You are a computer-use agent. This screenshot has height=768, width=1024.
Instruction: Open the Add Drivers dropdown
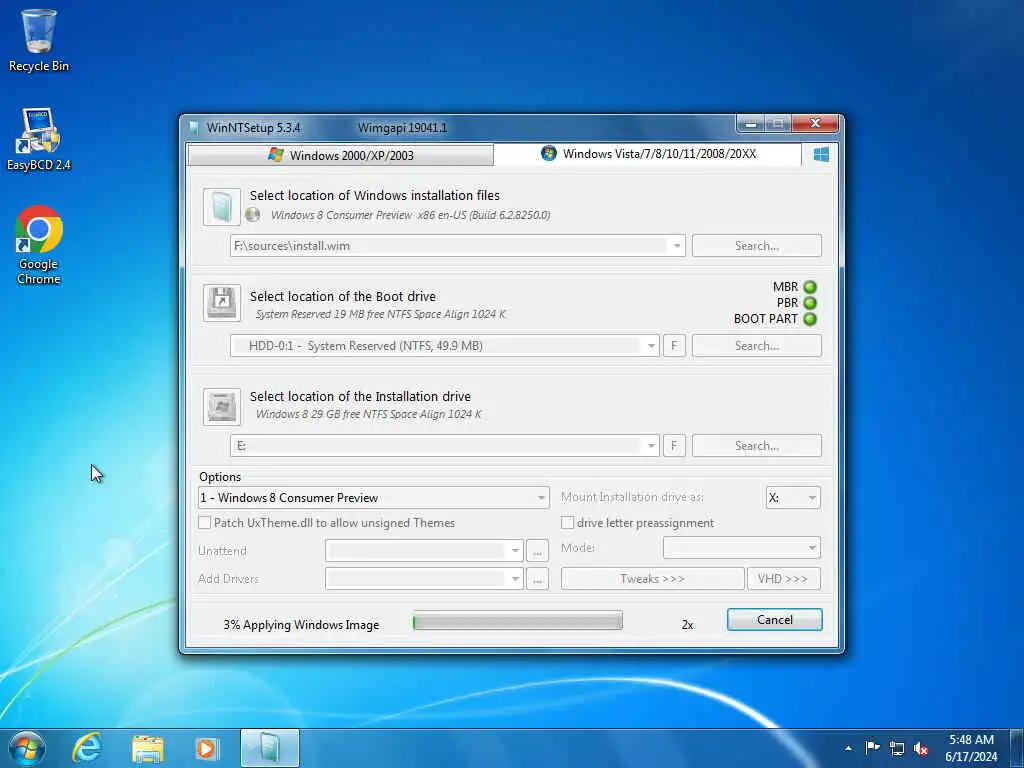point(515,579)
